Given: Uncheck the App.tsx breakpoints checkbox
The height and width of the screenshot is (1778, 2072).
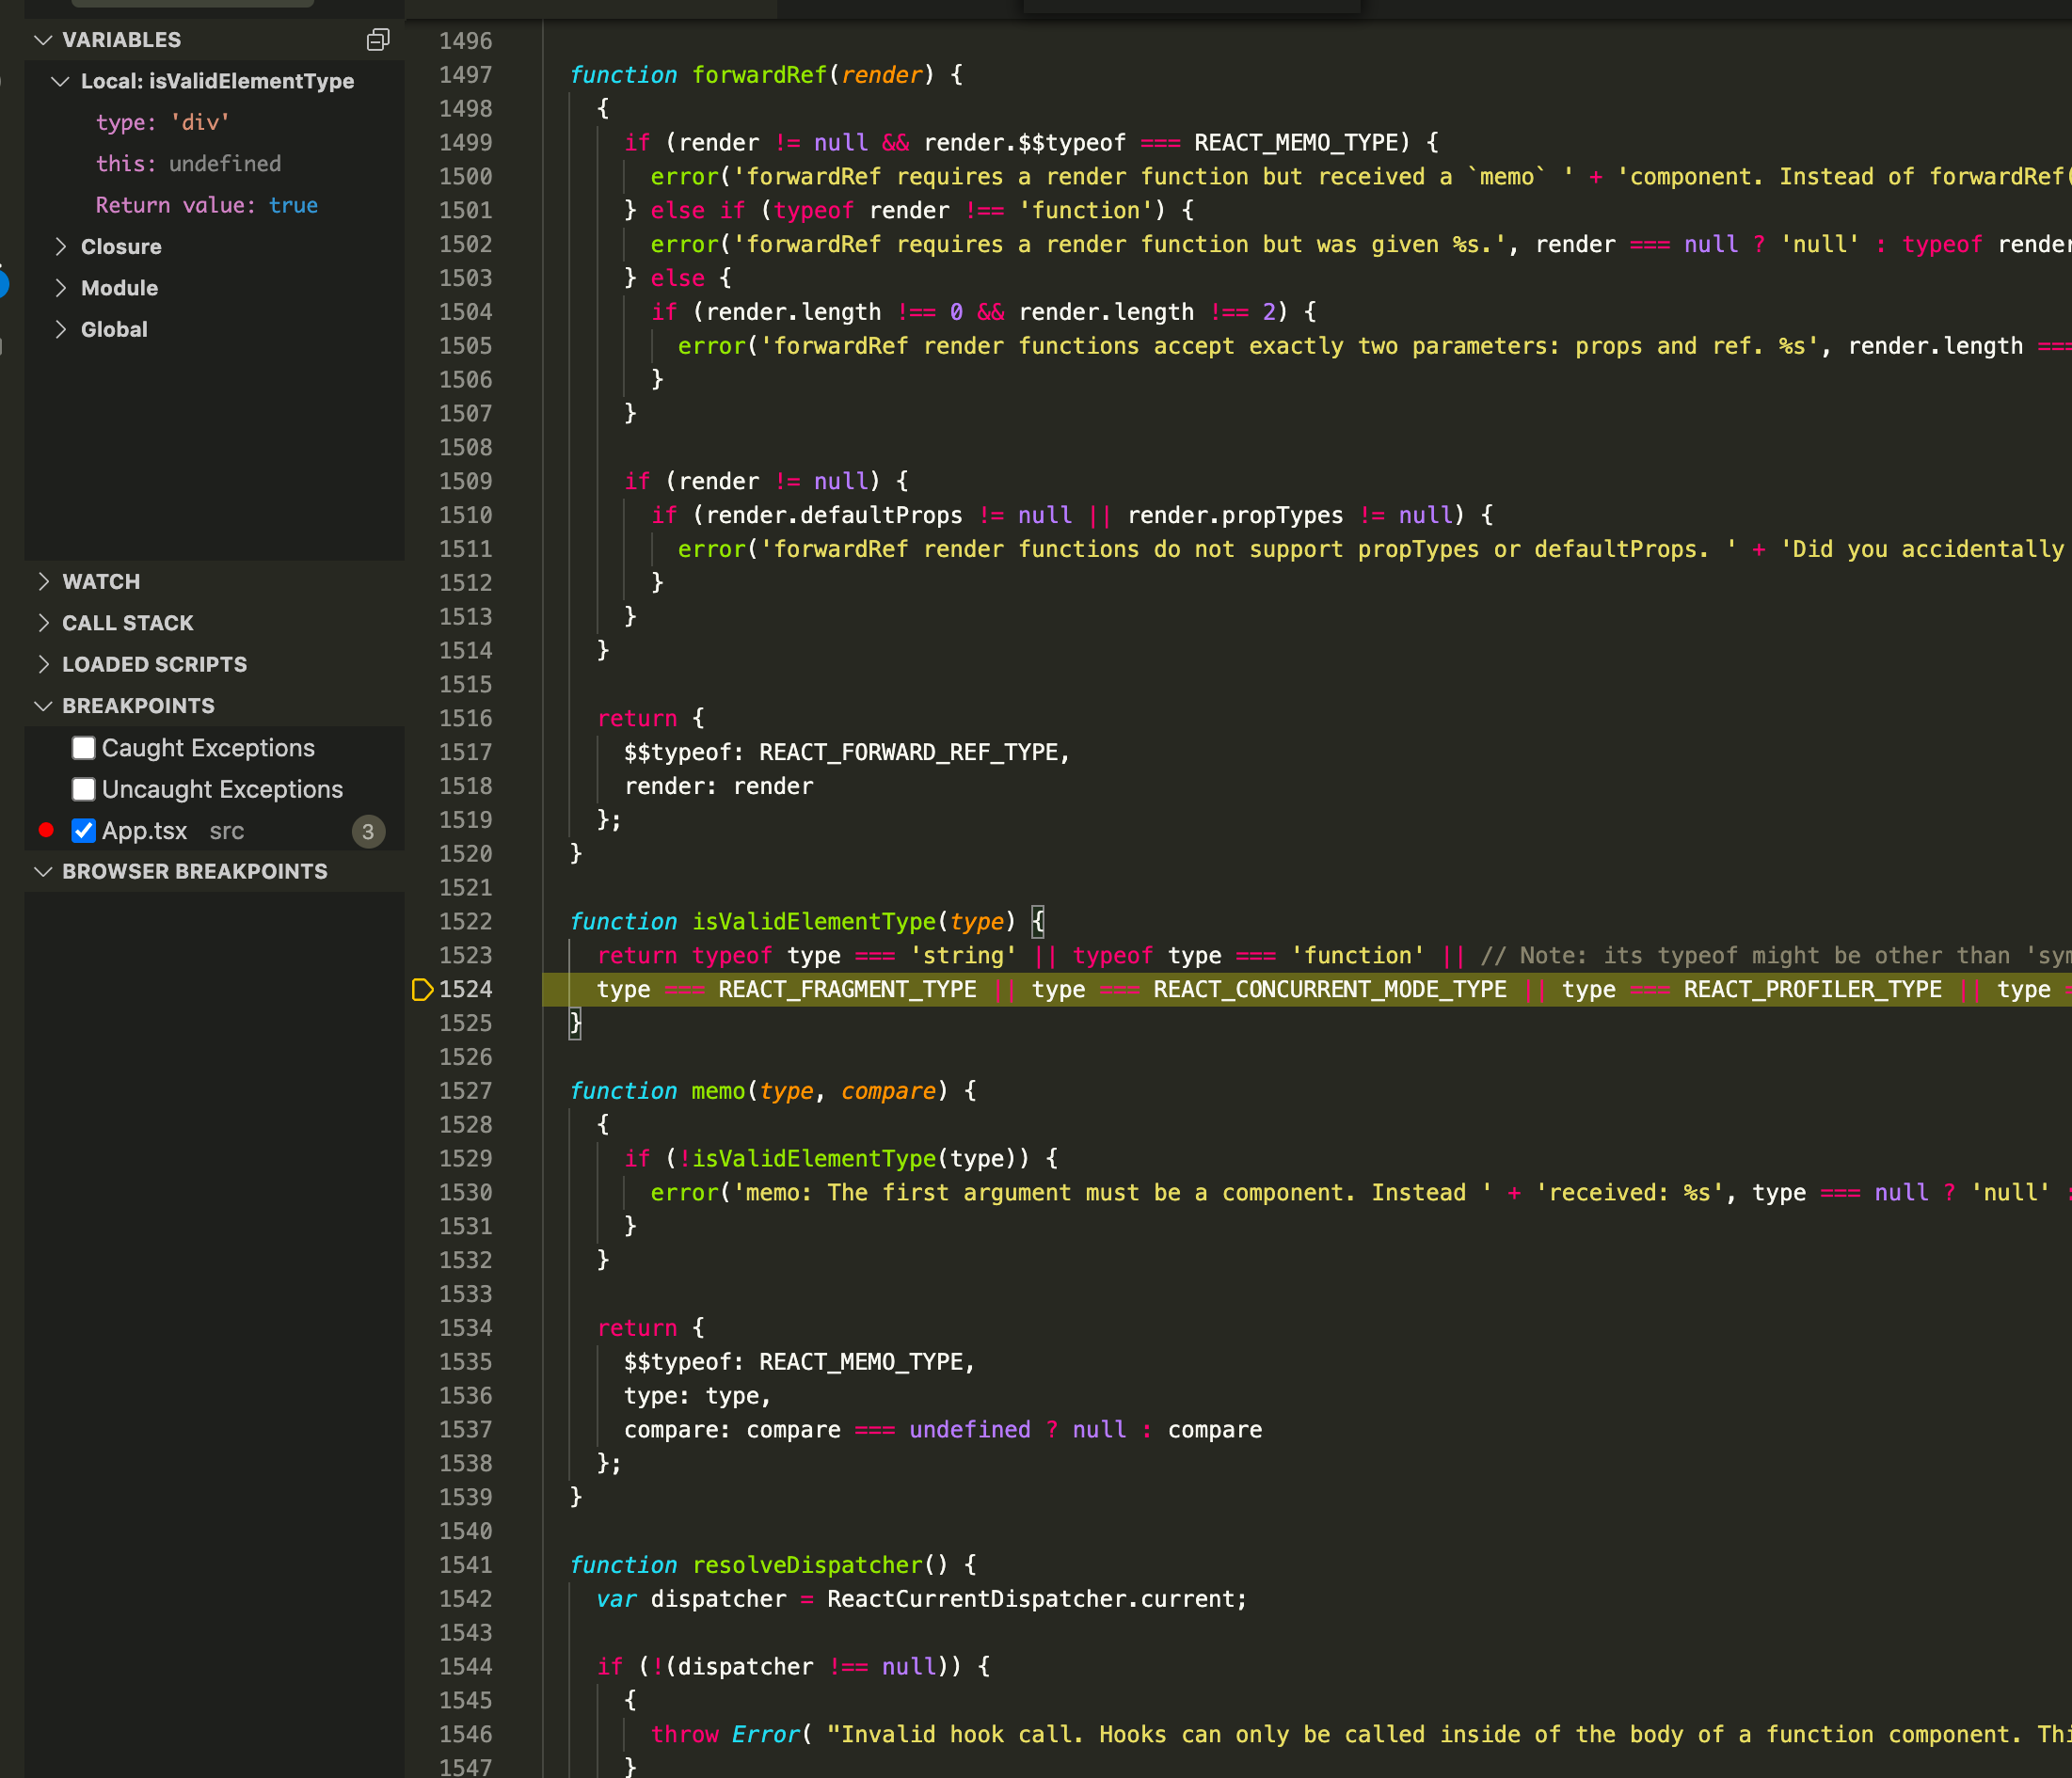Looking at the screenshot, I should pyautogui.click(x=84, y=830).
